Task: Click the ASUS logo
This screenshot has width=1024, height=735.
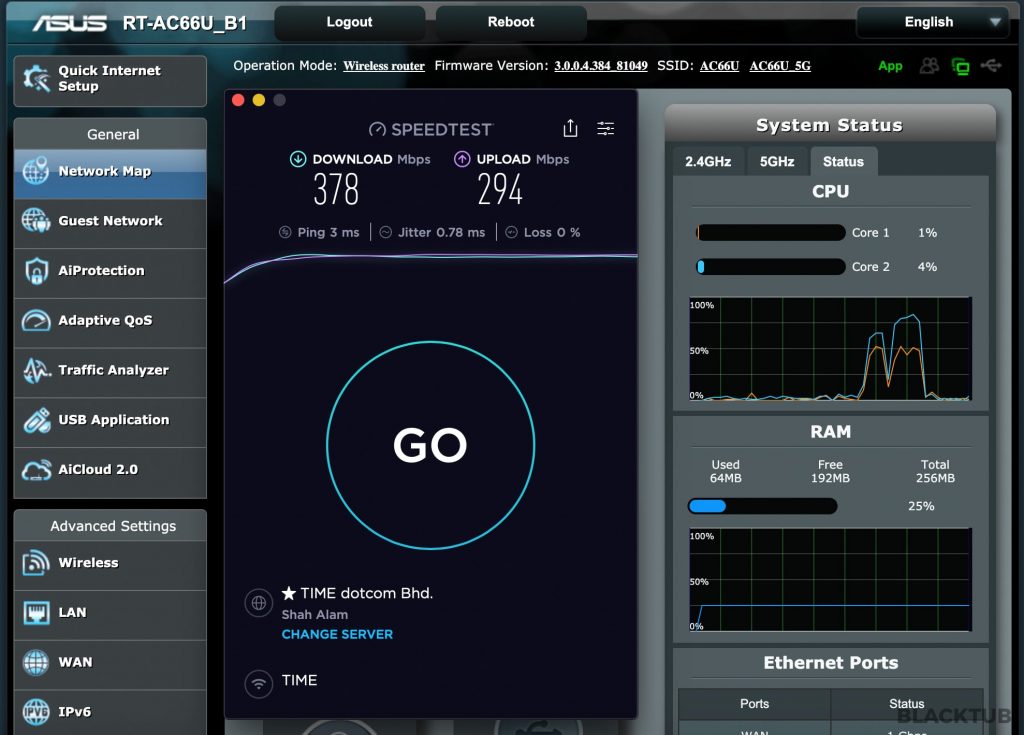Action: click(x=69, y=24)
